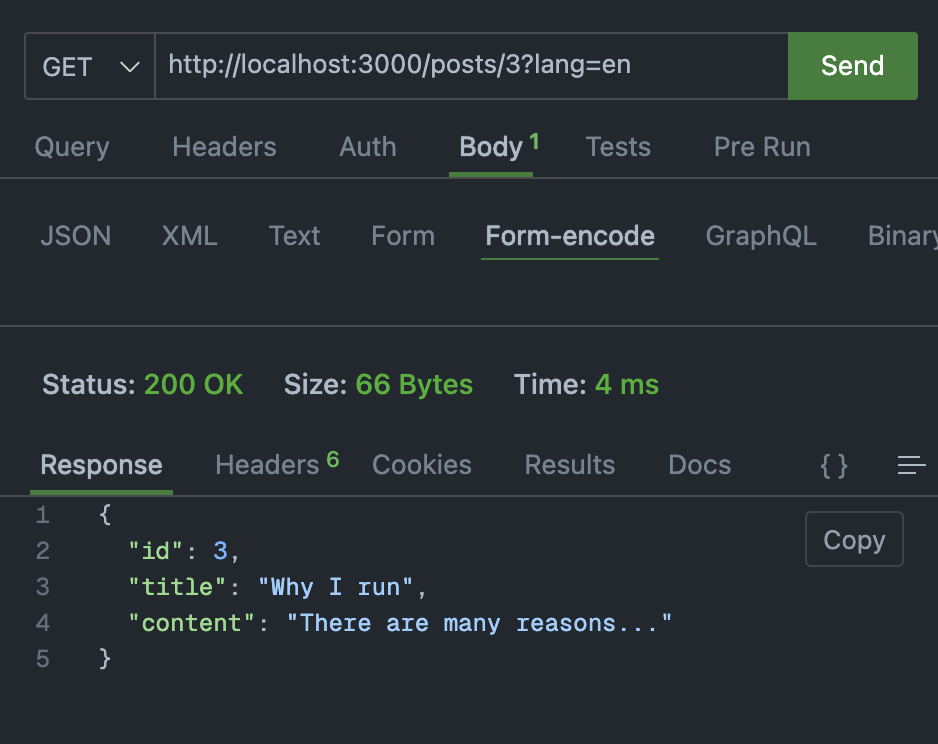Screen dimensions: 938x744
Task: Choose the XML body format
Action: click(189, 236)
